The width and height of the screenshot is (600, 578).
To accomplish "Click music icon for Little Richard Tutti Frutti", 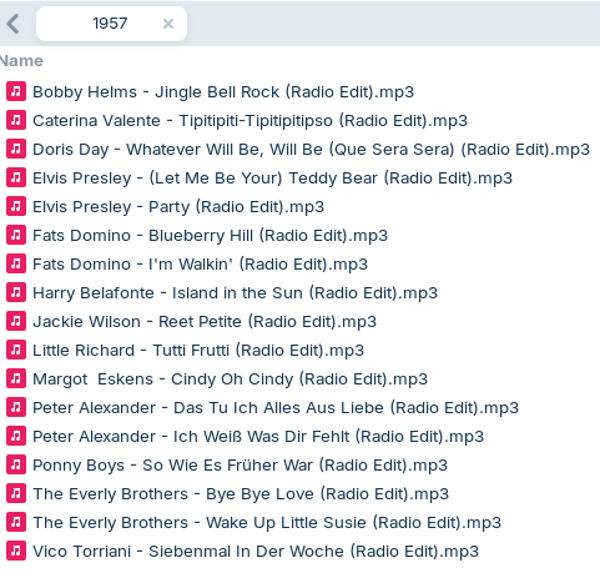I will tap(16, 349).
